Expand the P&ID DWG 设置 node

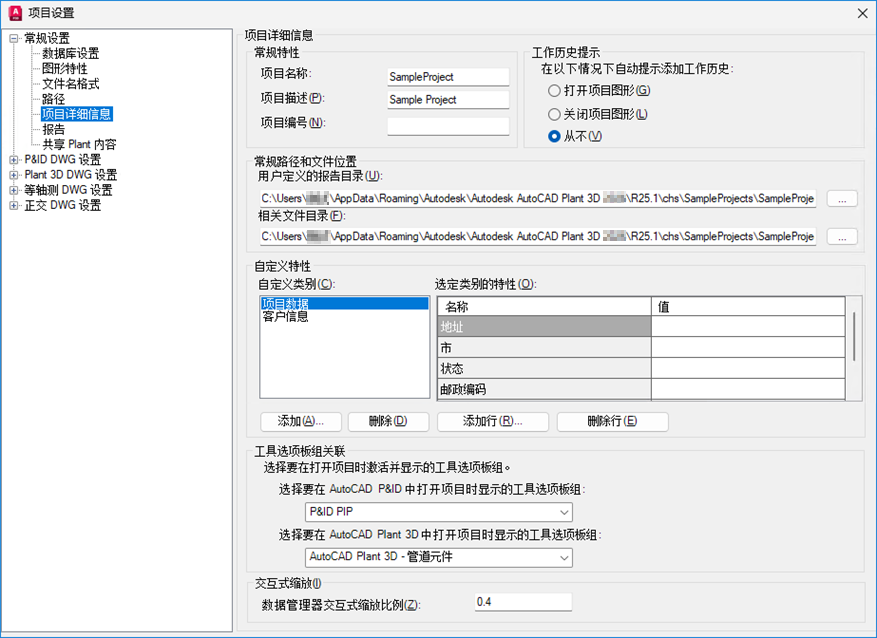pyautogui.click(x=14, y=160)
